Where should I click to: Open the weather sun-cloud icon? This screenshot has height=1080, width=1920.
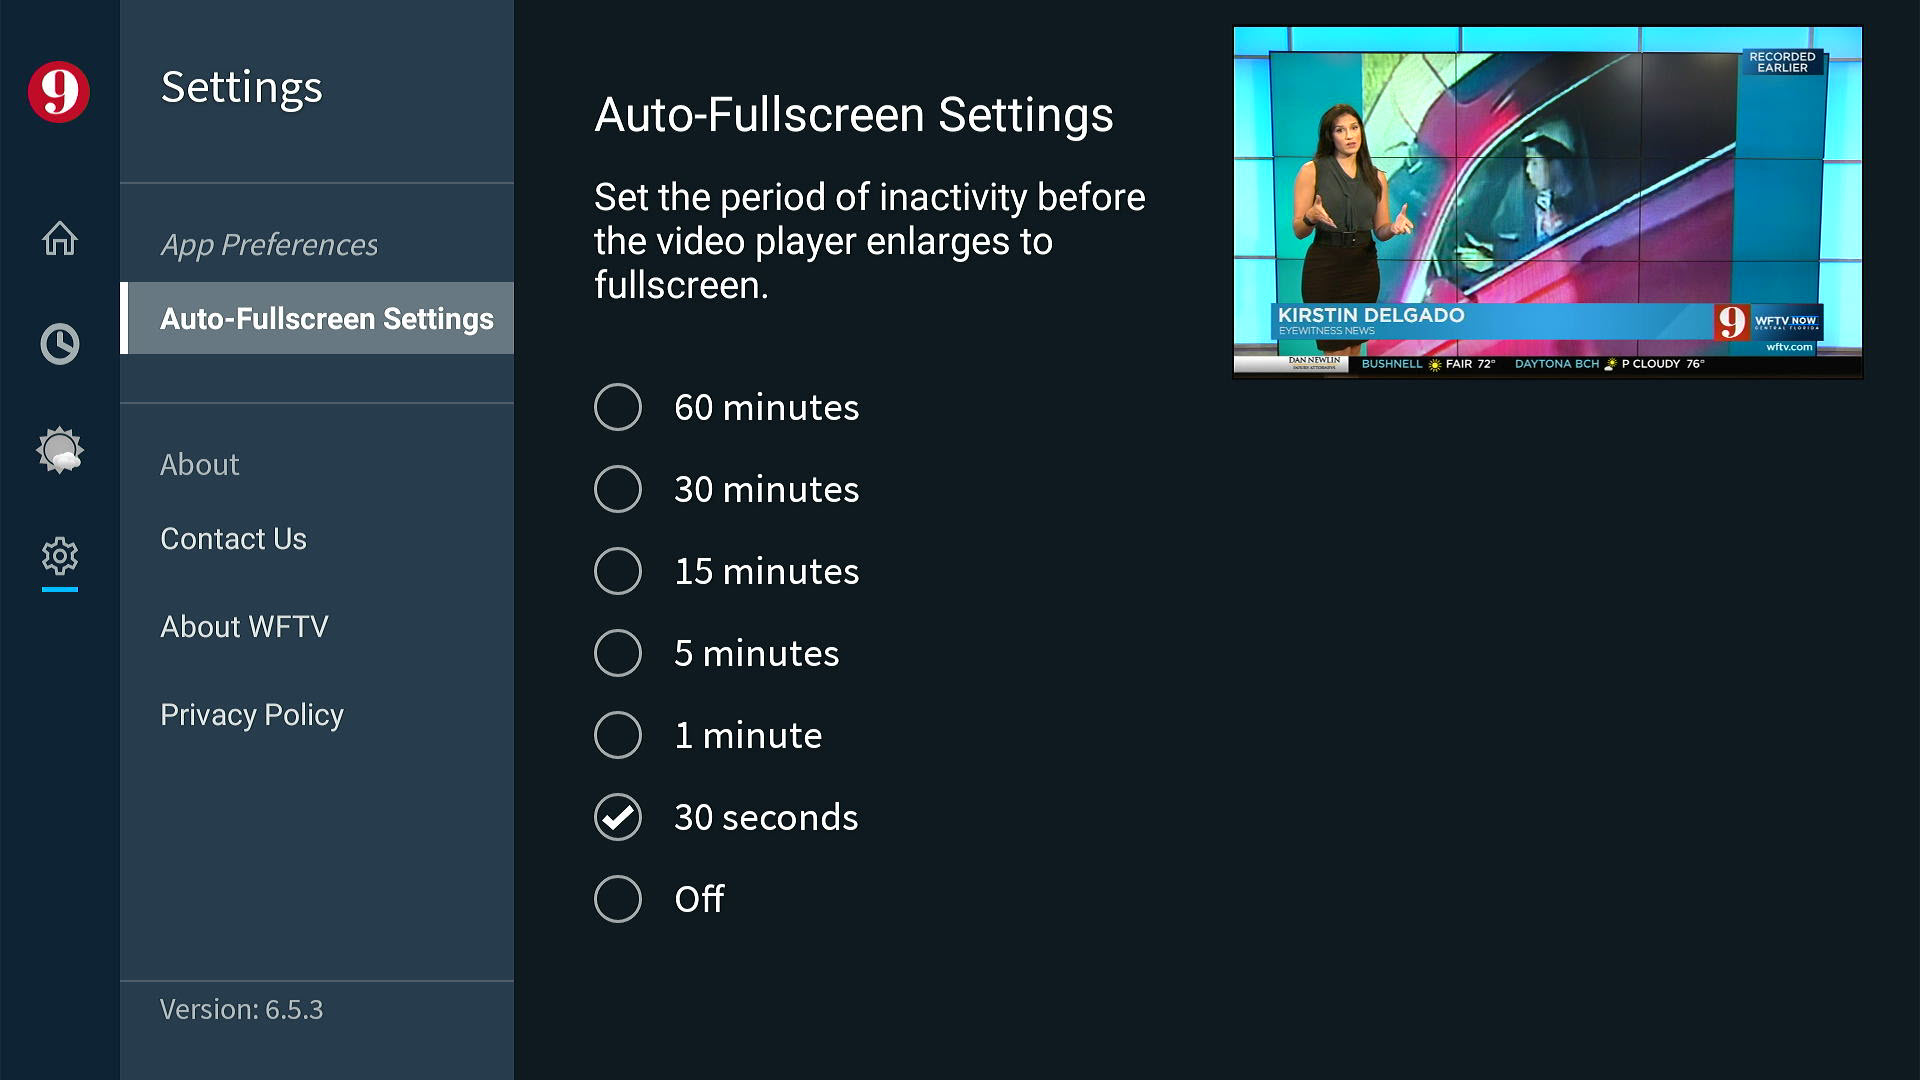pyautogui.click(x=60, y=450)
